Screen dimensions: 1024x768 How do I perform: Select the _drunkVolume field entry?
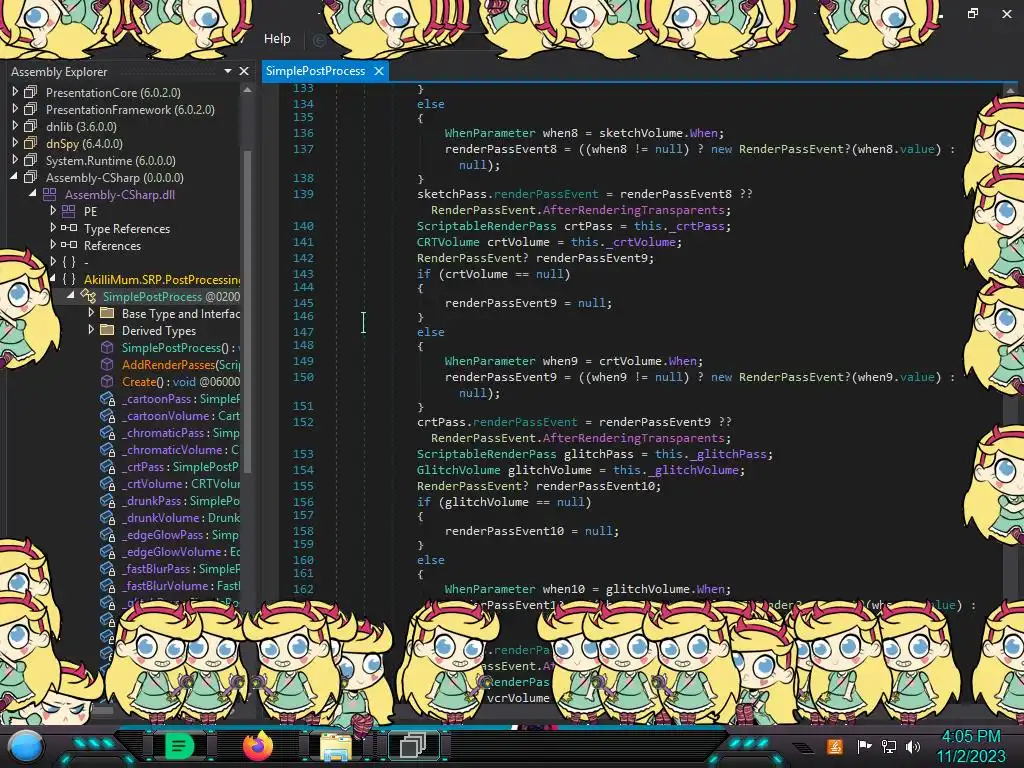[181, 517]
